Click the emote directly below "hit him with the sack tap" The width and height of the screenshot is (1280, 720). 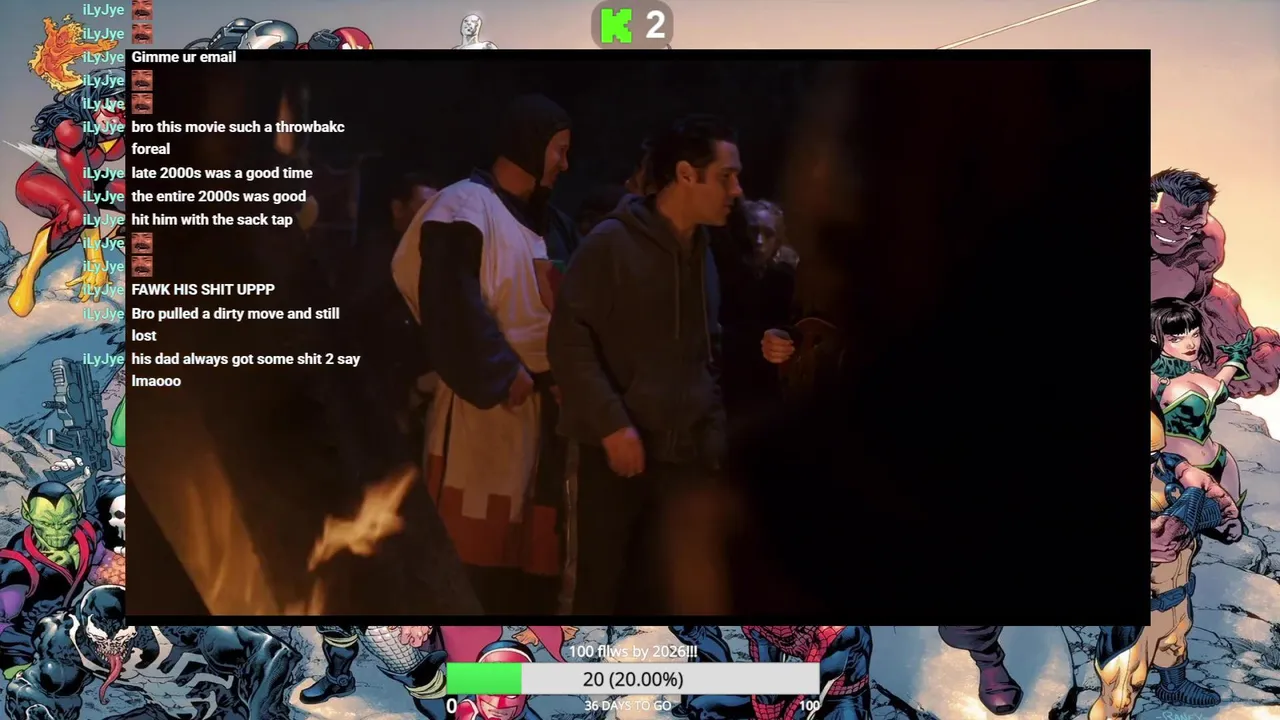pyautogui.click(x=142, y=243)
